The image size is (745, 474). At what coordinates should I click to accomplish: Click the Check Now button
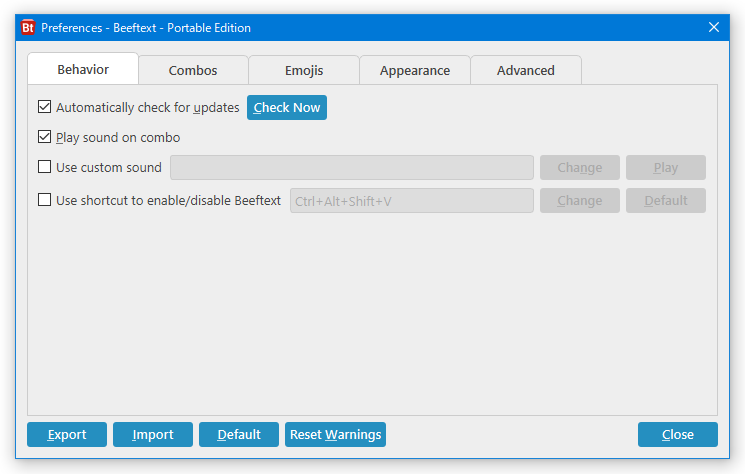tap(287, 107)
